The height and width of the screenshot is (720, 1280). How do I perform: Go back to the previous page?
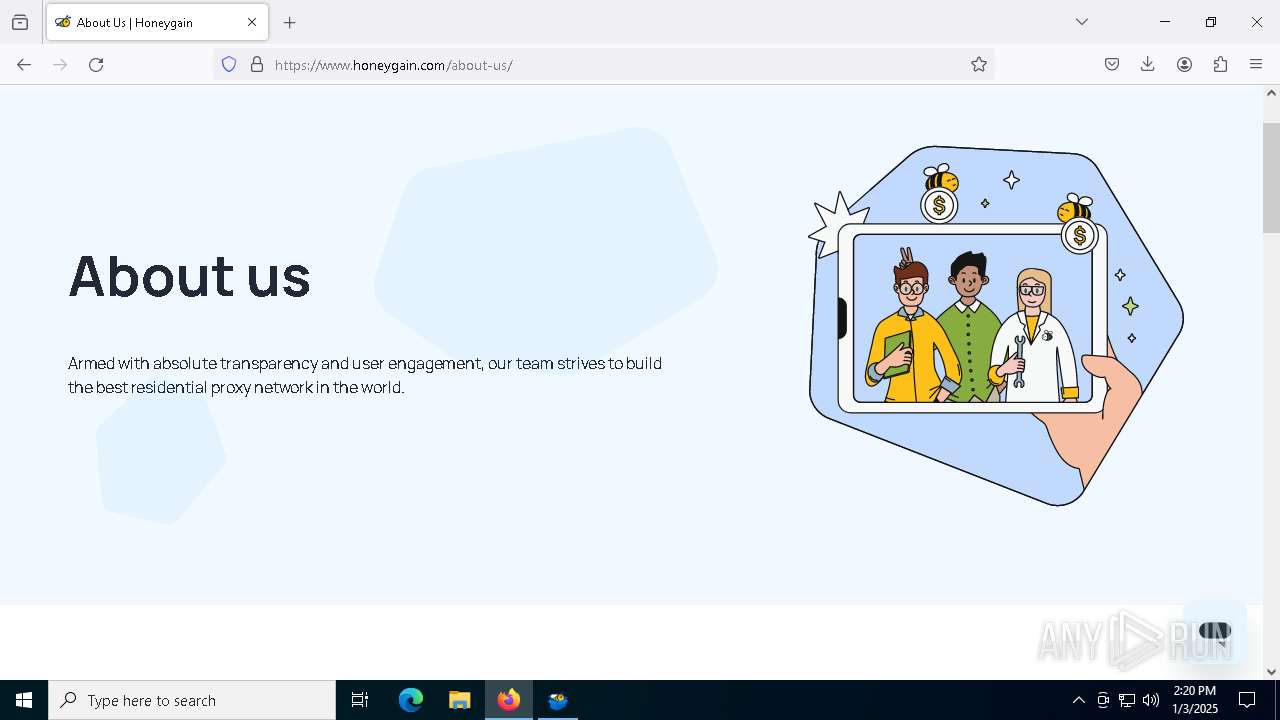24,64
